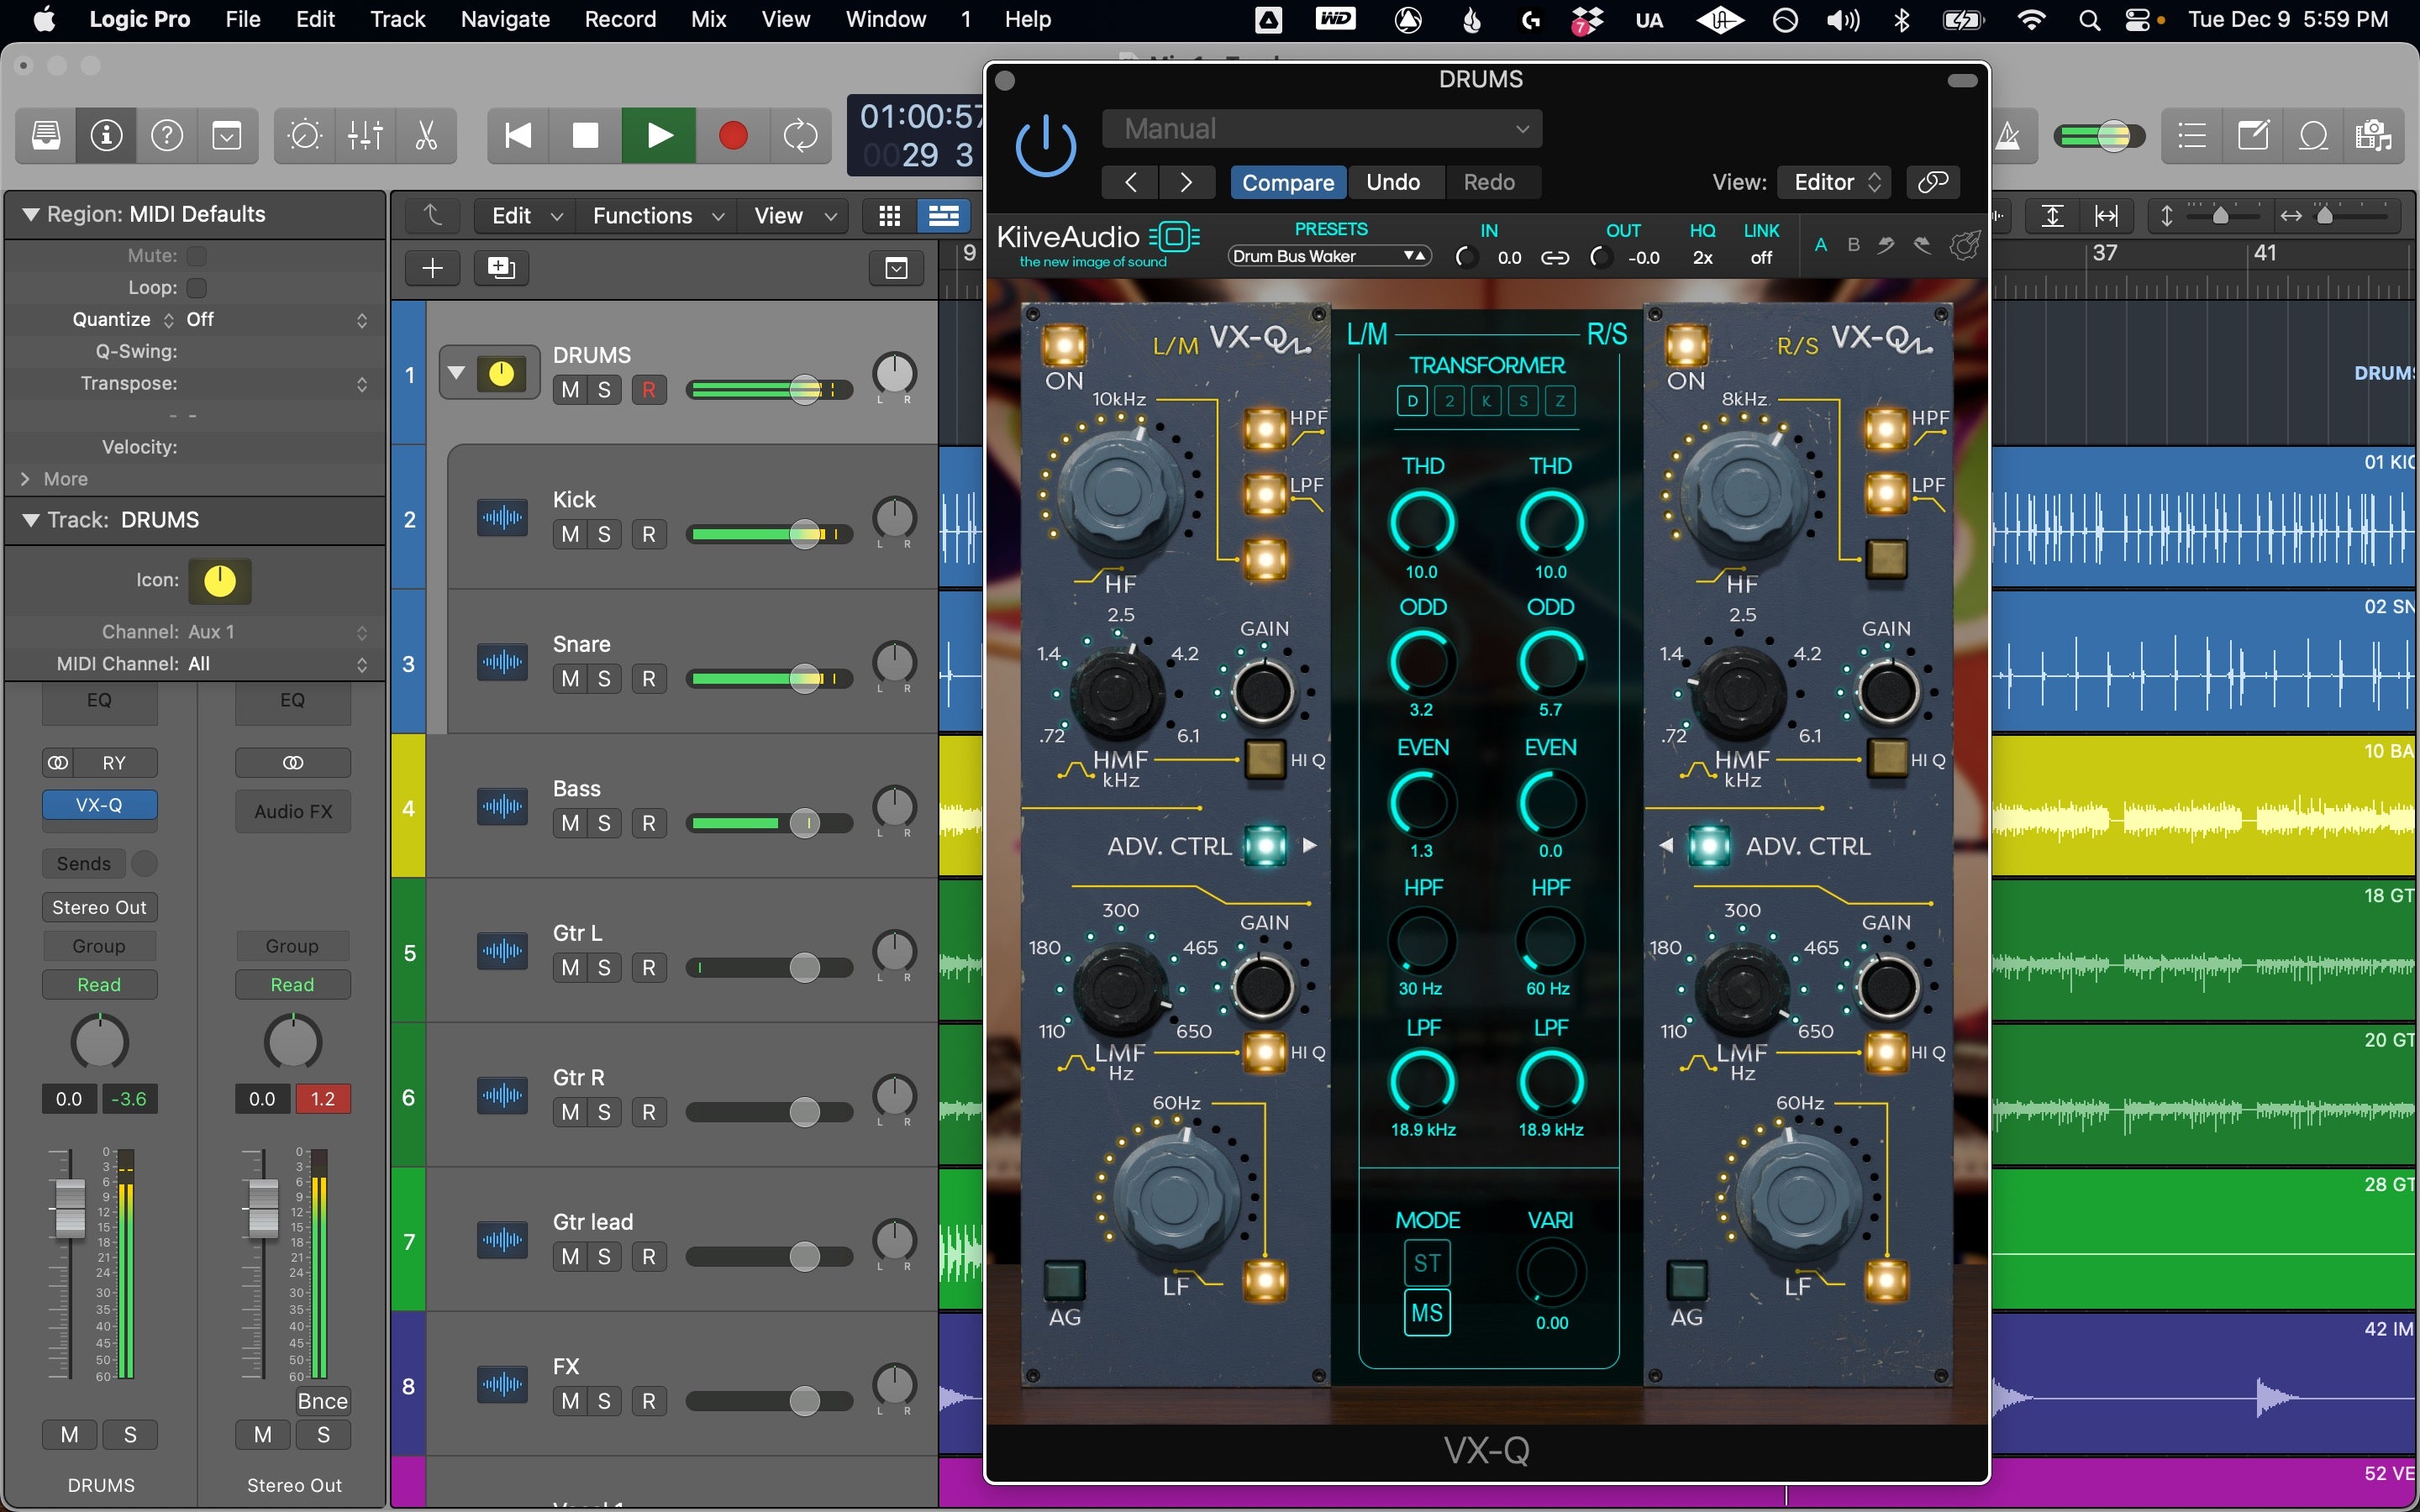Open the Mix menu in the menu bar
The height and width of the screenshot is (1512, 2420).
pyautogui.click(x=708, y=19)
